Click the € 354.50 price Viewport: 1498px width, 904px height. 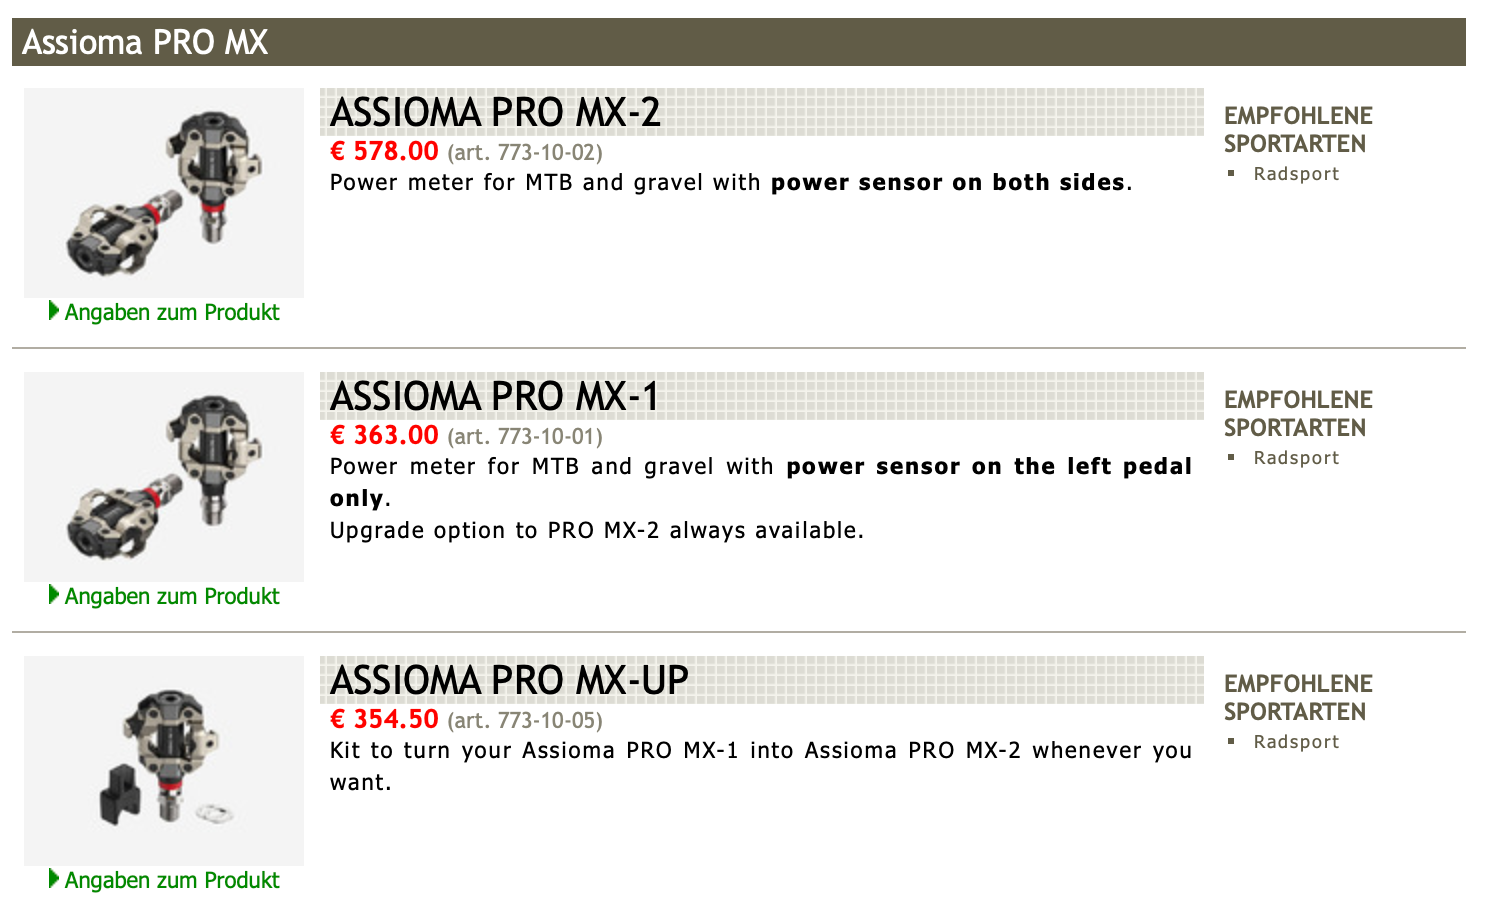tap(384, 720)
